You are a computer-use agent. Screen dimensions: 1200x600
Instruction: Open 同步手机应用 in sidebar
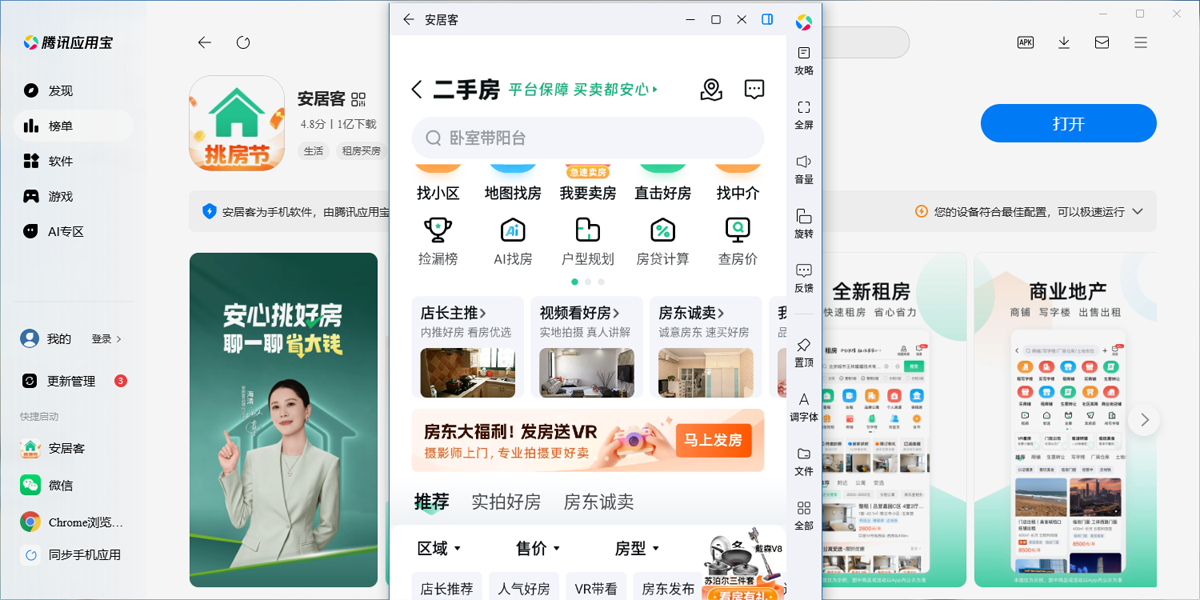[x=72, y=555]
